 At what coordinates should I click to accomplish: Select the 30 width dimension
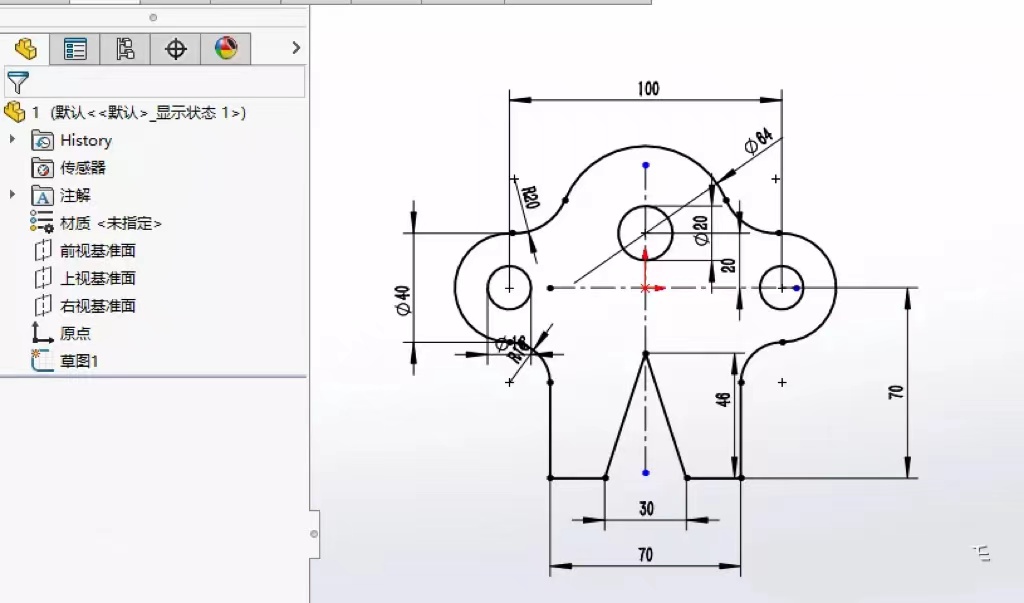[x=647, y=508]
